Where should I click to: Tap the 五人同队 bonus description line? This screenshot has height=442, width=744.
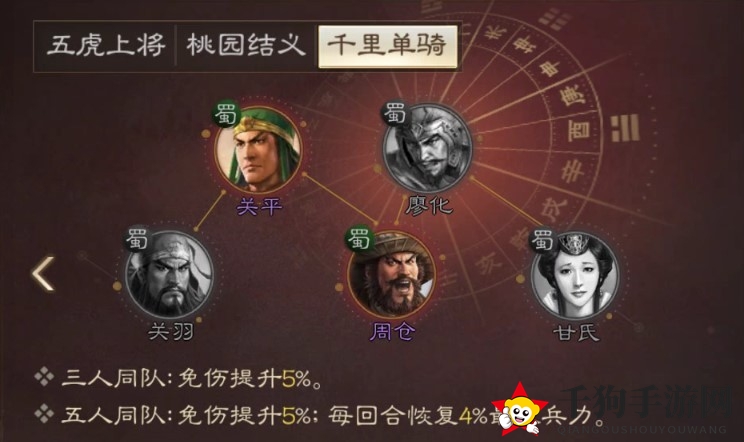coord(320,415)
